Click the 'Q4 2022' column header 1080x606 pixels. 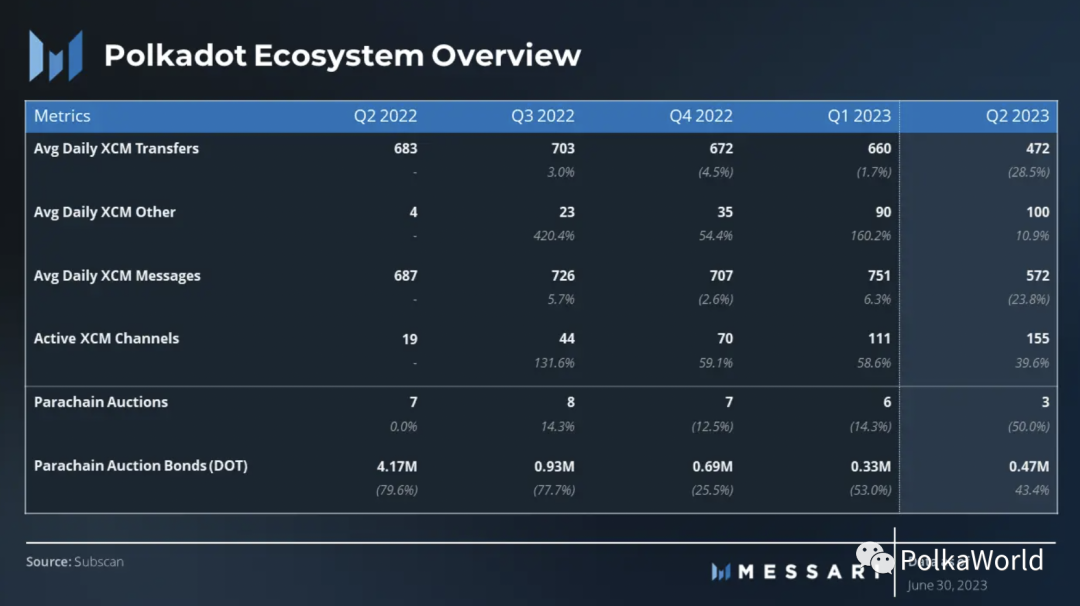(x=701, y=116)
